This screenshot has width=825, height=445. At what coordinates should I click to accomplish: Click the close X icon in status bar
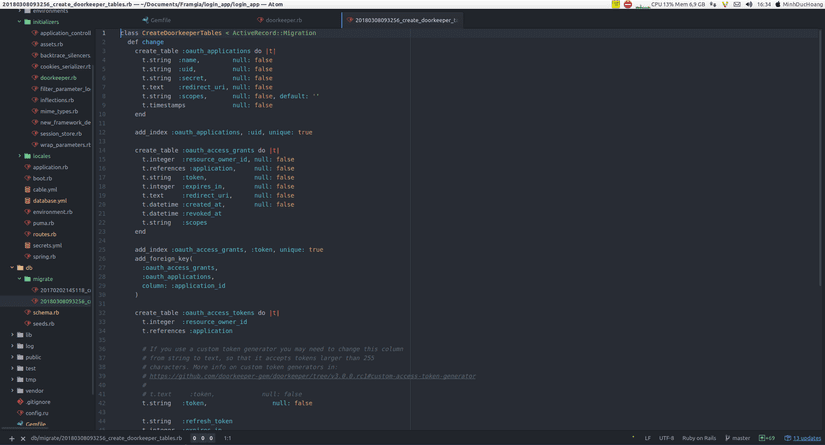[24, 438]
